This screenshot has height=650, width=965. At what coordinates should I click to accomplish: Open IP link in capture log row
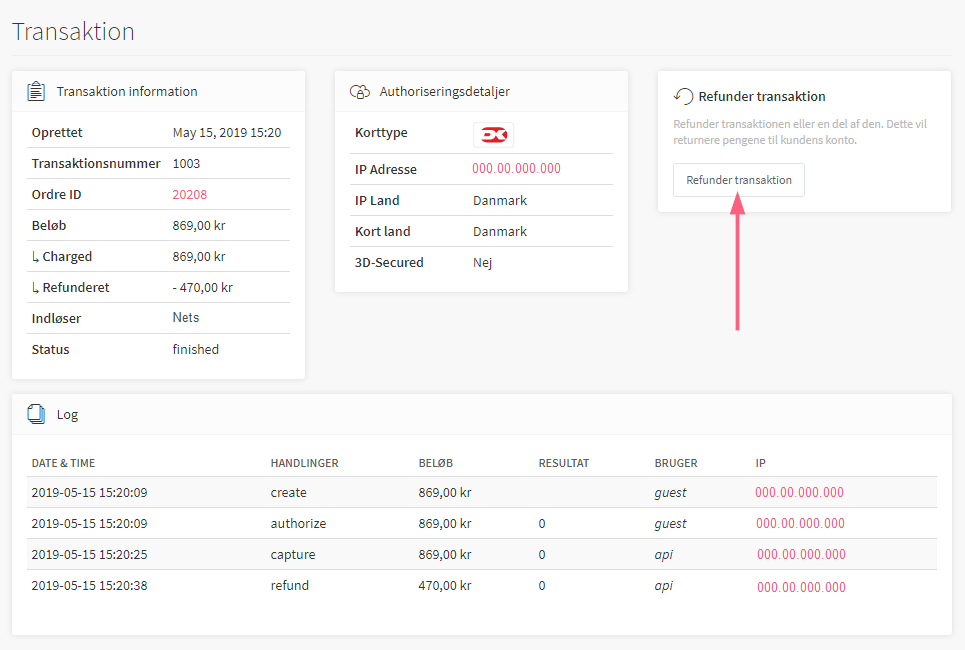pyautogui.click(x=801, y=555)
